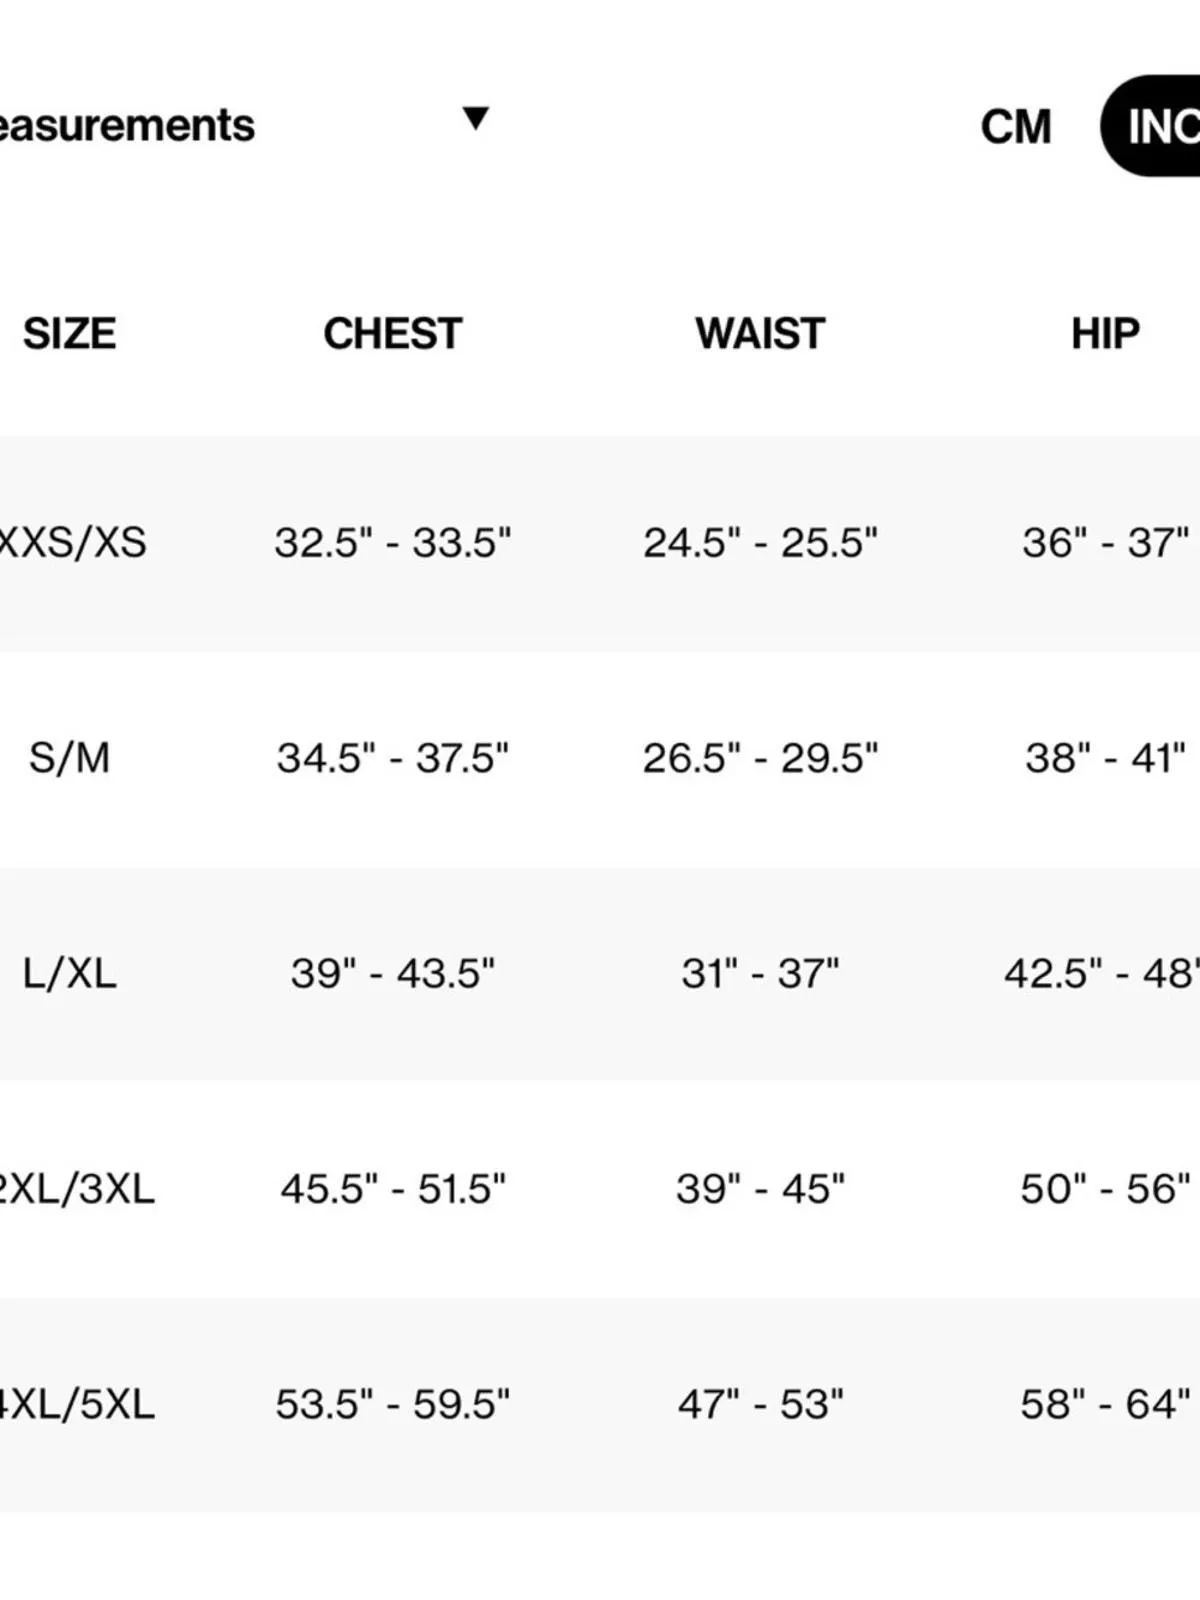Click hip value 38" - 41"
The height and width of the screenshot is (1600, 1200).
tap(1105, 758)
